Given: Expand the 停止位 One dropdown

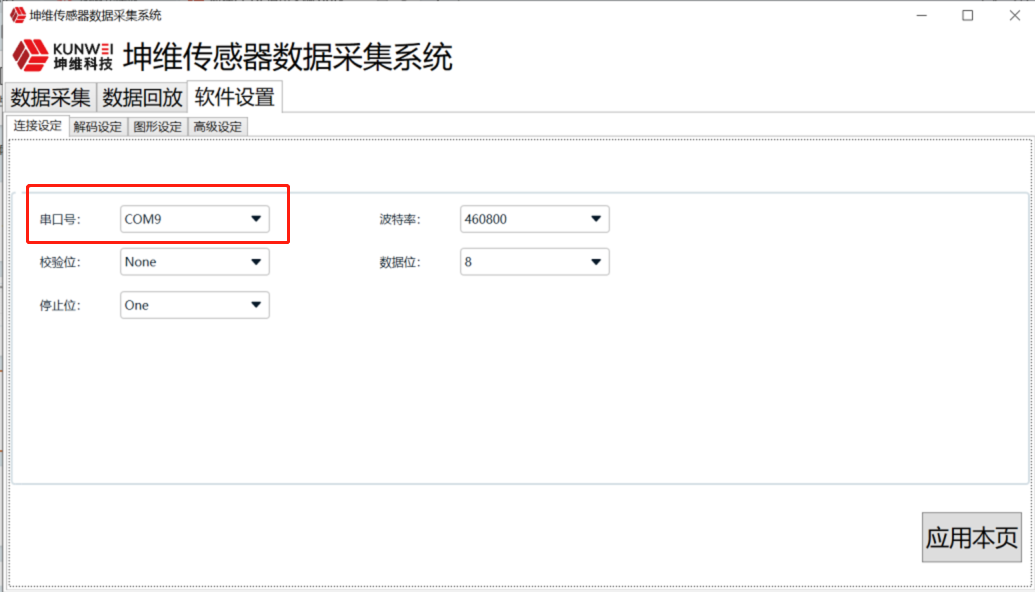Looking at the screenshot, I should coord(194,305).
